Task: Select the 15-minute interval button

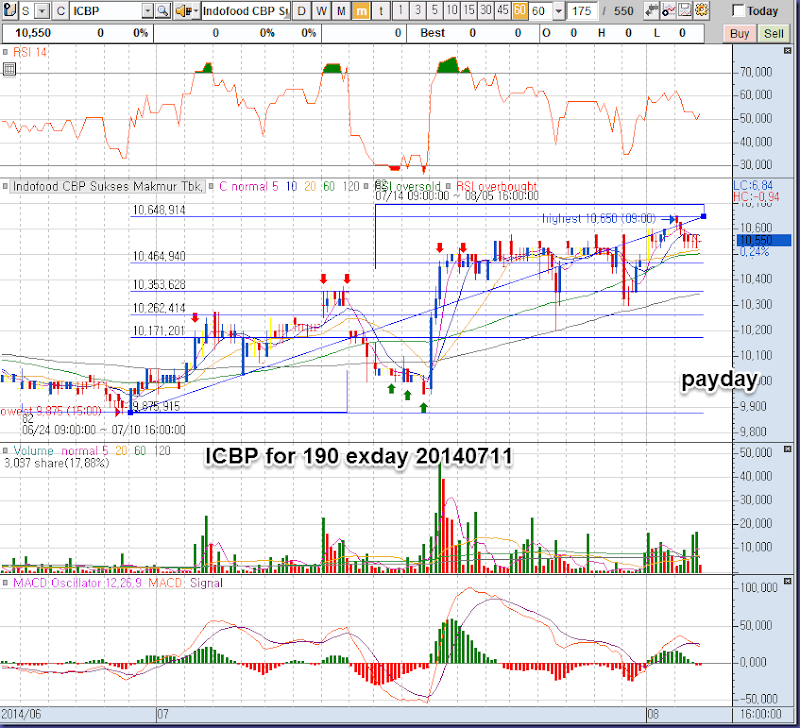Action: [469, 10]
